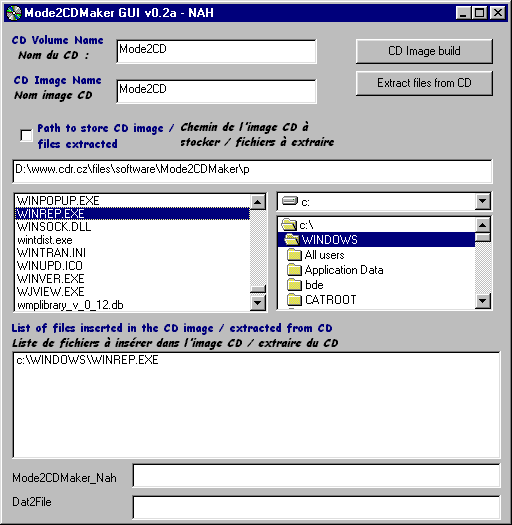The width and height of the screenshot is (512, 525).
Task: Click the bde folder icon
Action: point(295,285)
